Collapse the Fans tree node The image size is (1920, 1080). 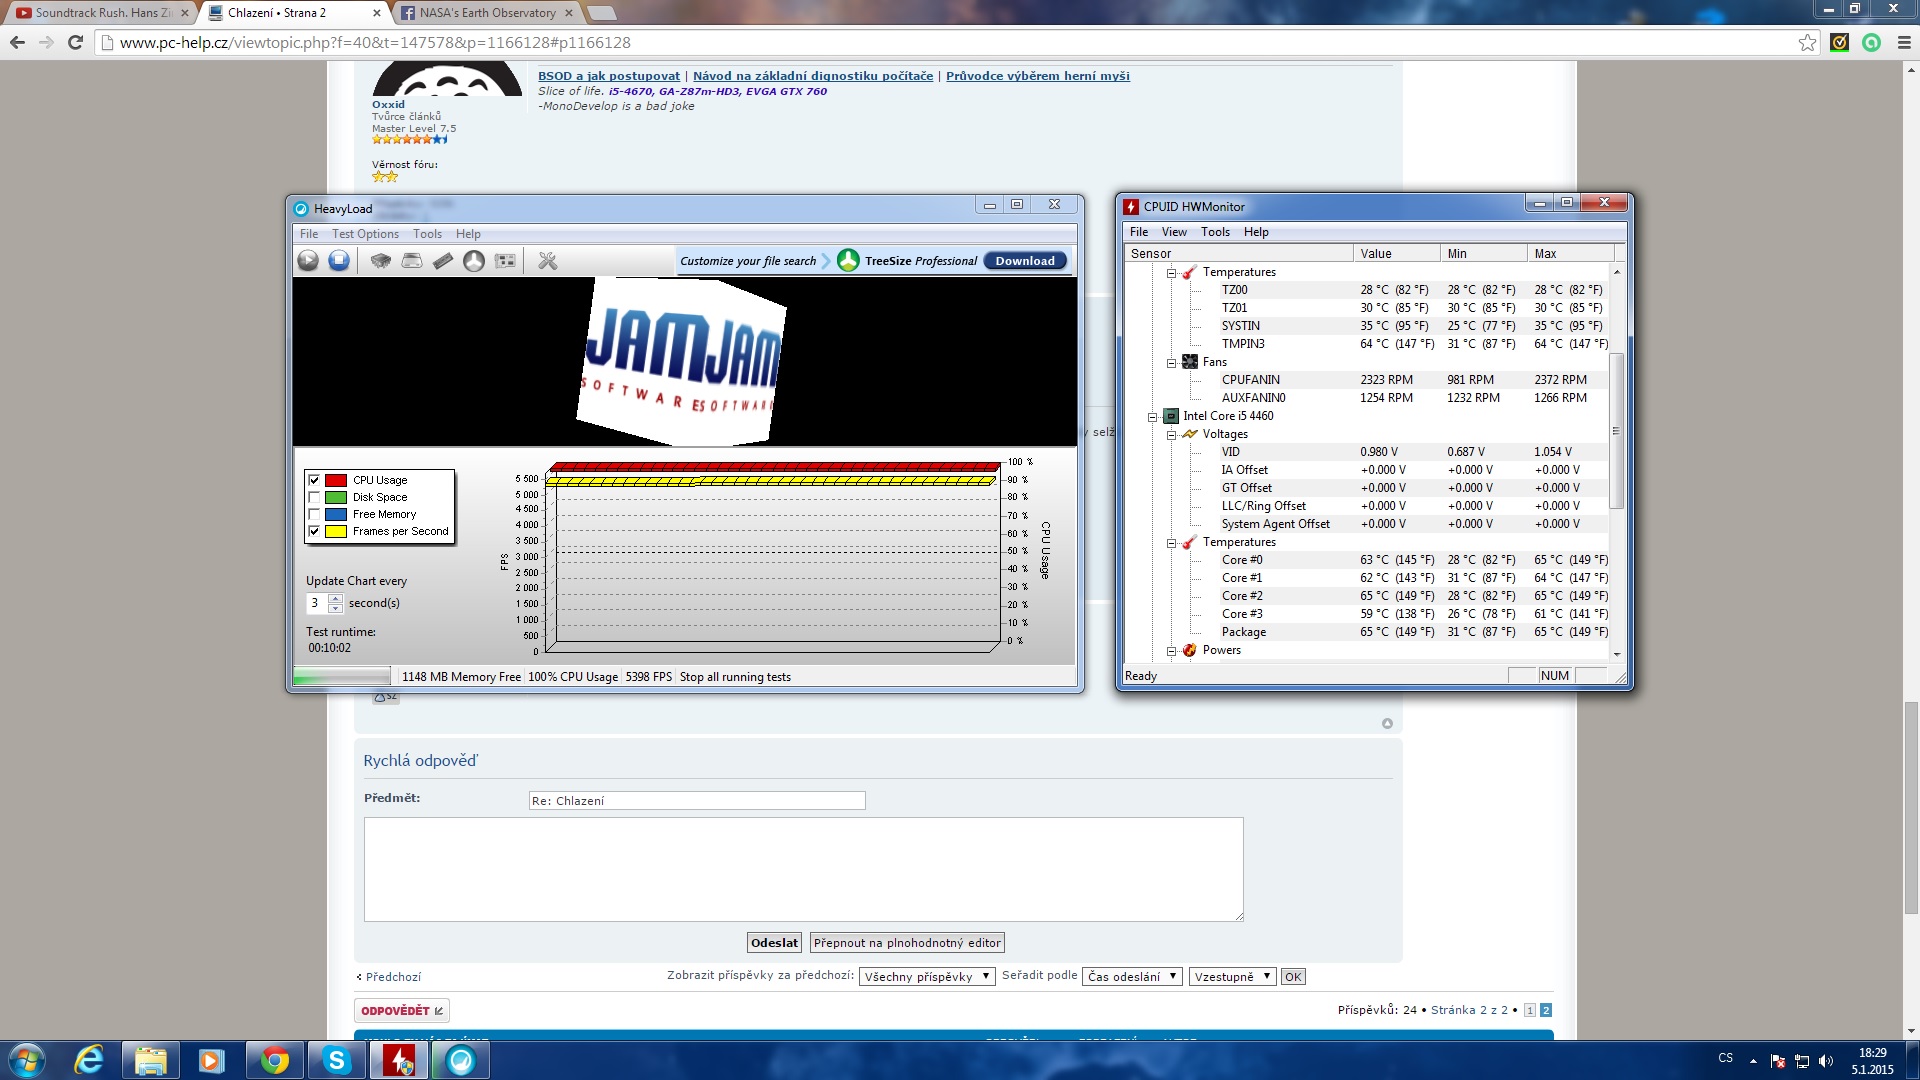tap(1171, 363)
